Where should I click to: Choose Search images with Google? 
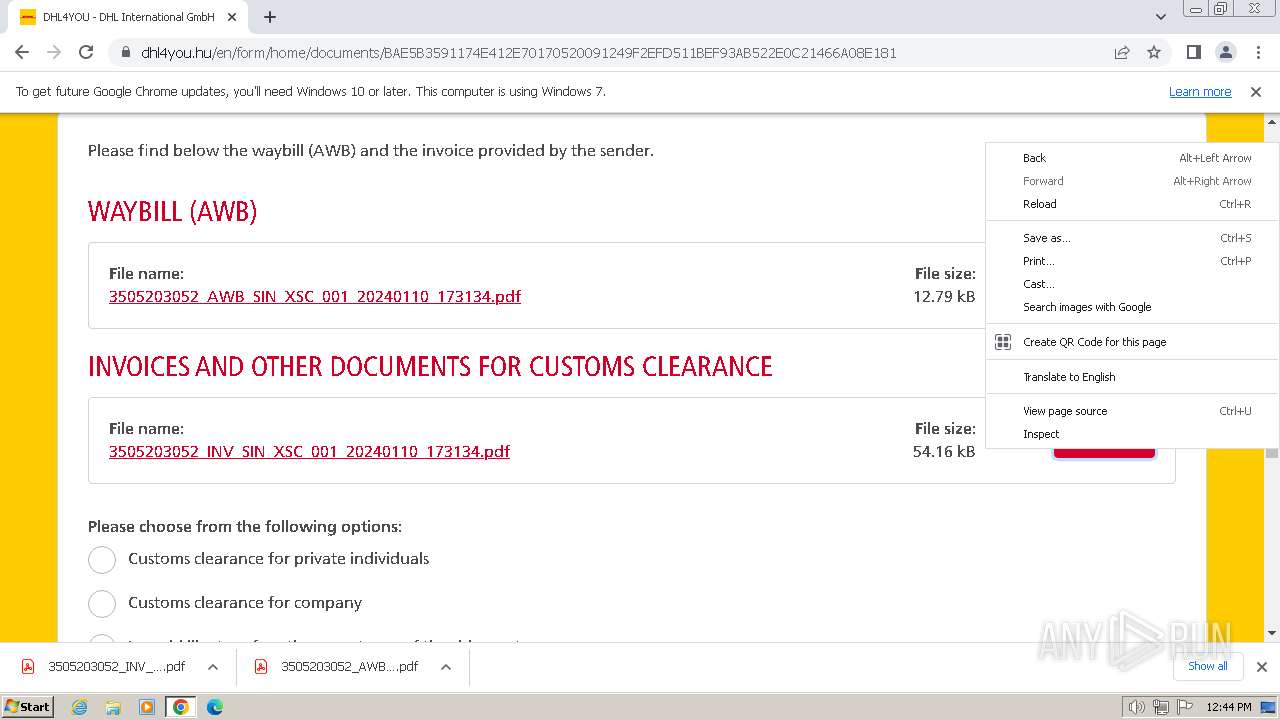pos(1132,307)
